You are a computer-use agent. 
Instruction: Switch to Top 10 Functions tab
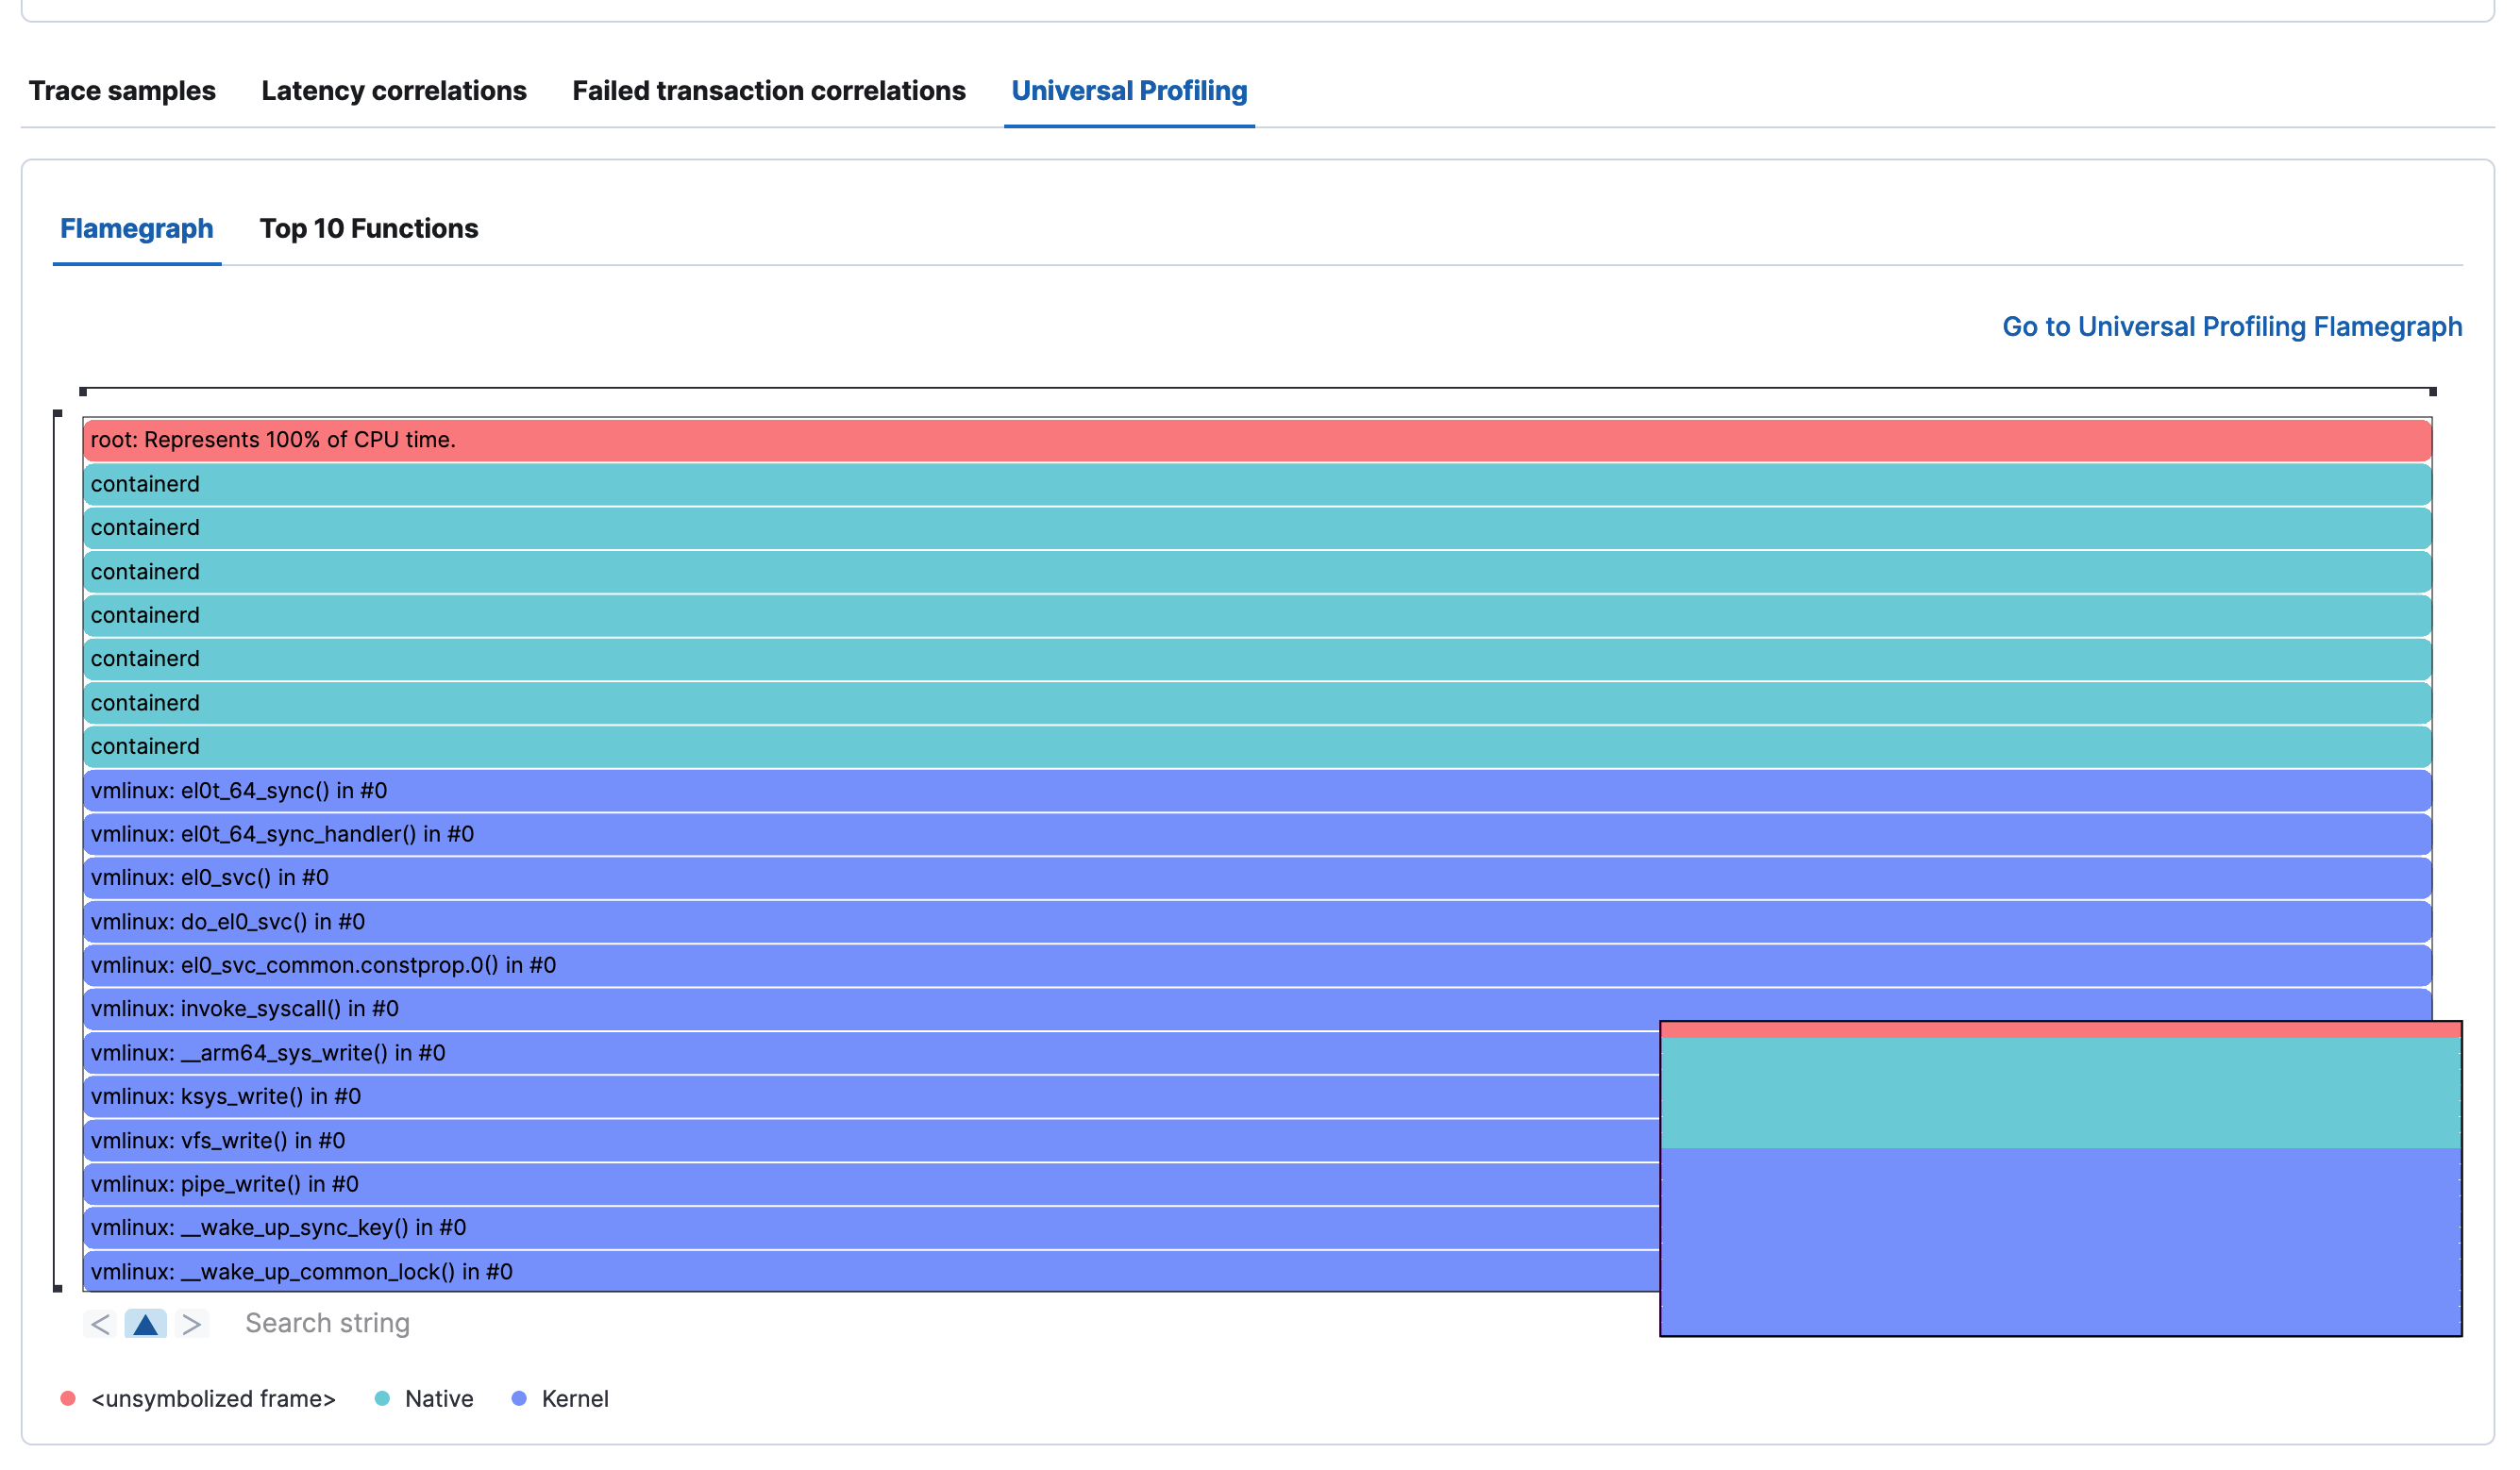369,229
